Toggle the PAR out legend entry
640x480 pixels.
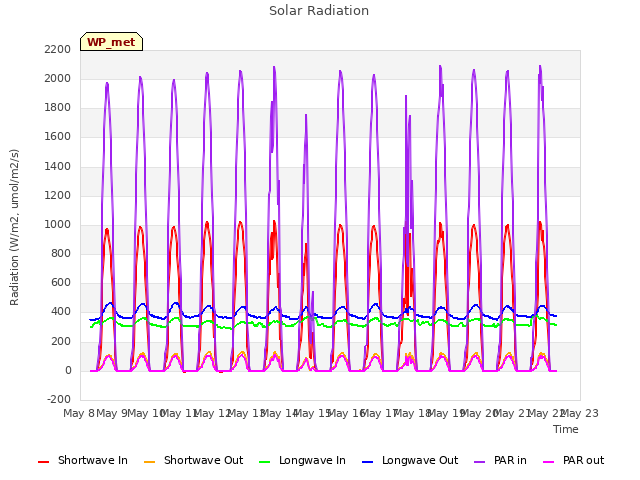click(573, 460)
